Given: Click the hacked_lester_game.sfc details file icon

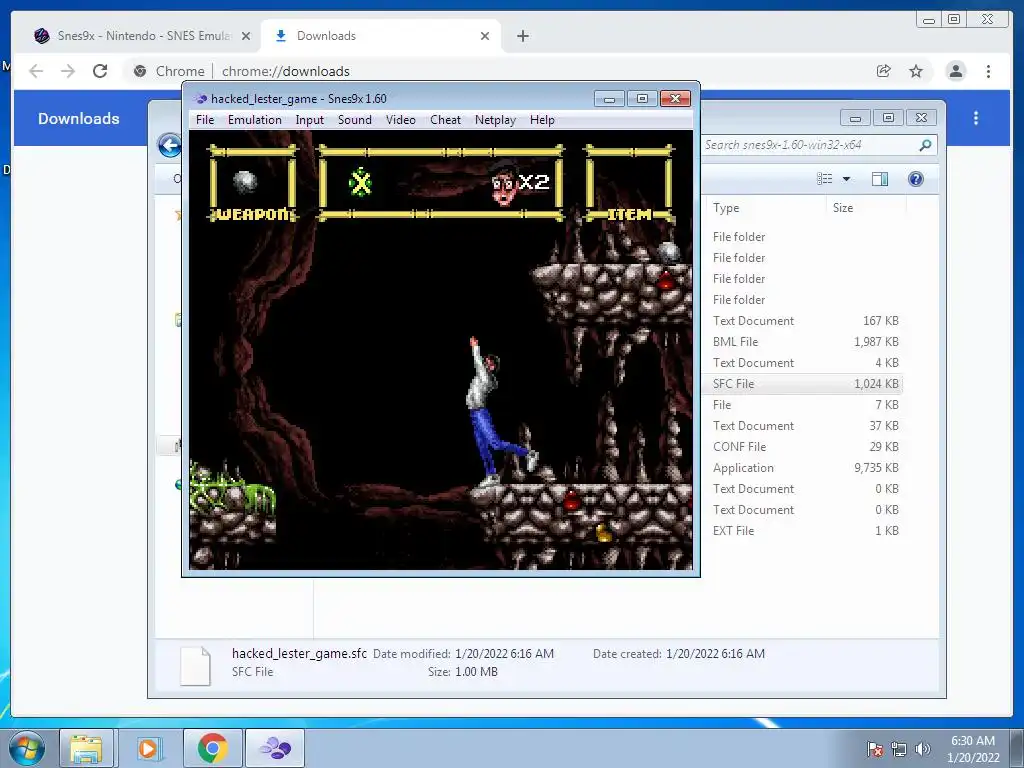Looking at the screenshot, I should (195, 665).
